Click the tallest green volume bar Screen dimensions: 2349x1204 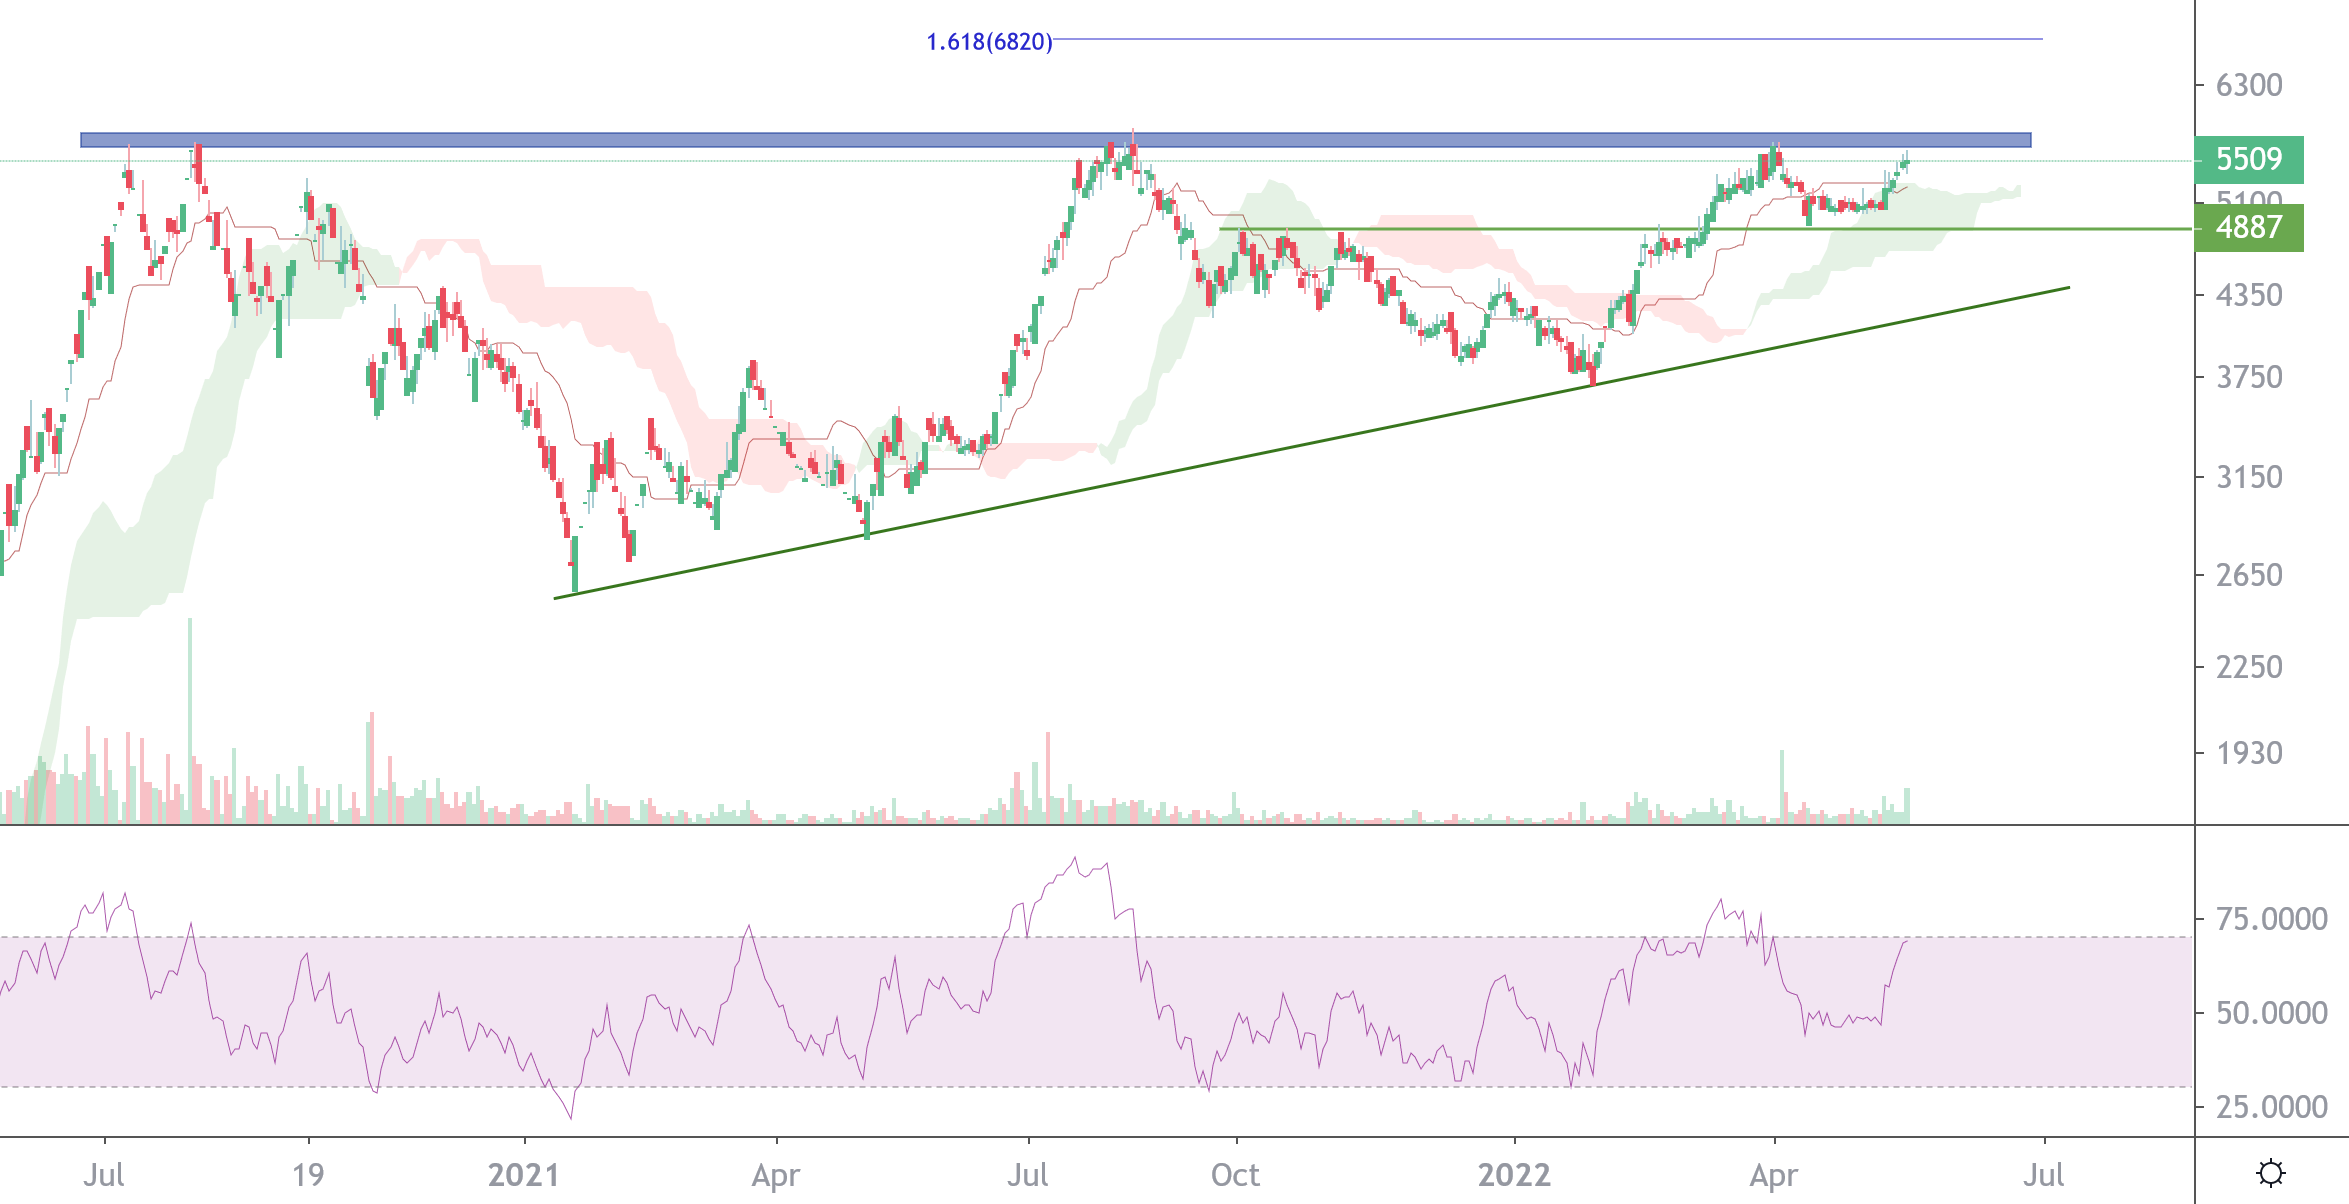[190, 720]
